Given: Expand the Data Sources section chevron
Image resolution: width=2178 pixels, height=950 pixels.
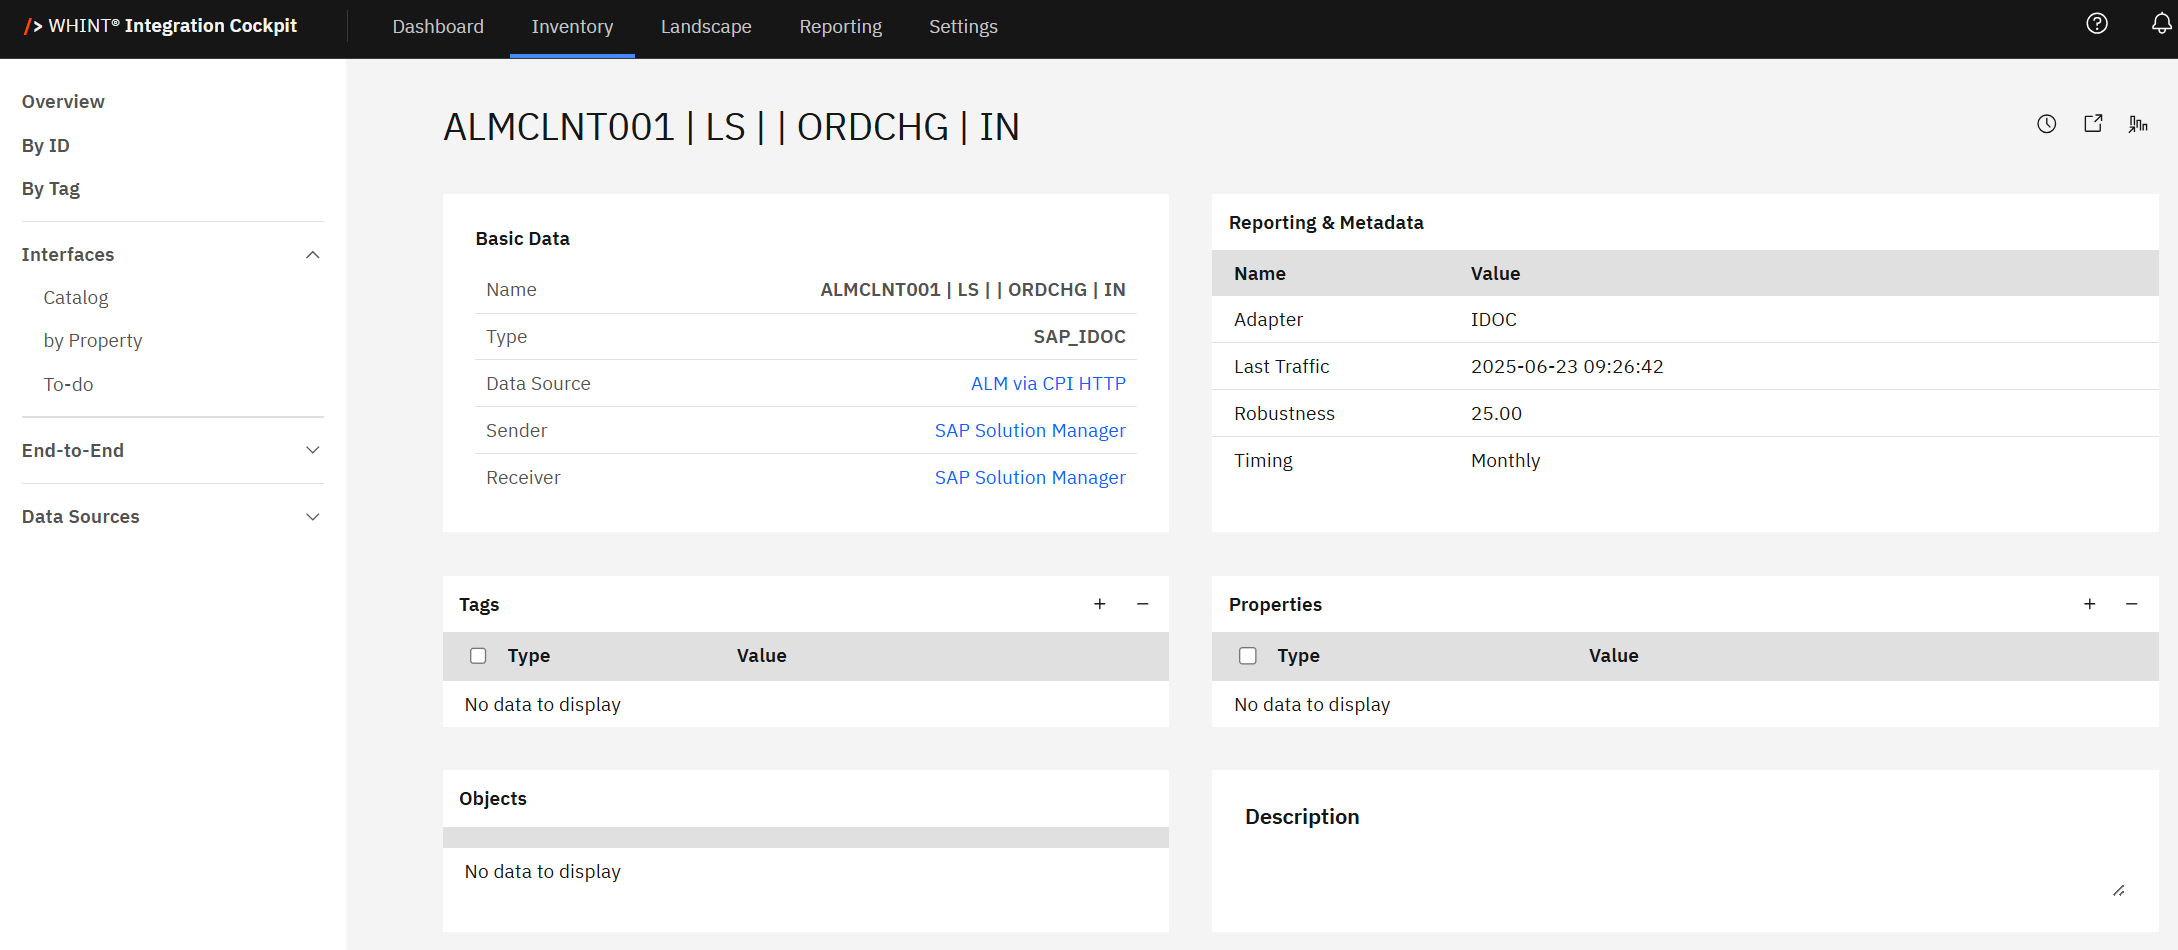Looking at the screenshot, I should [x=313, y=517].
